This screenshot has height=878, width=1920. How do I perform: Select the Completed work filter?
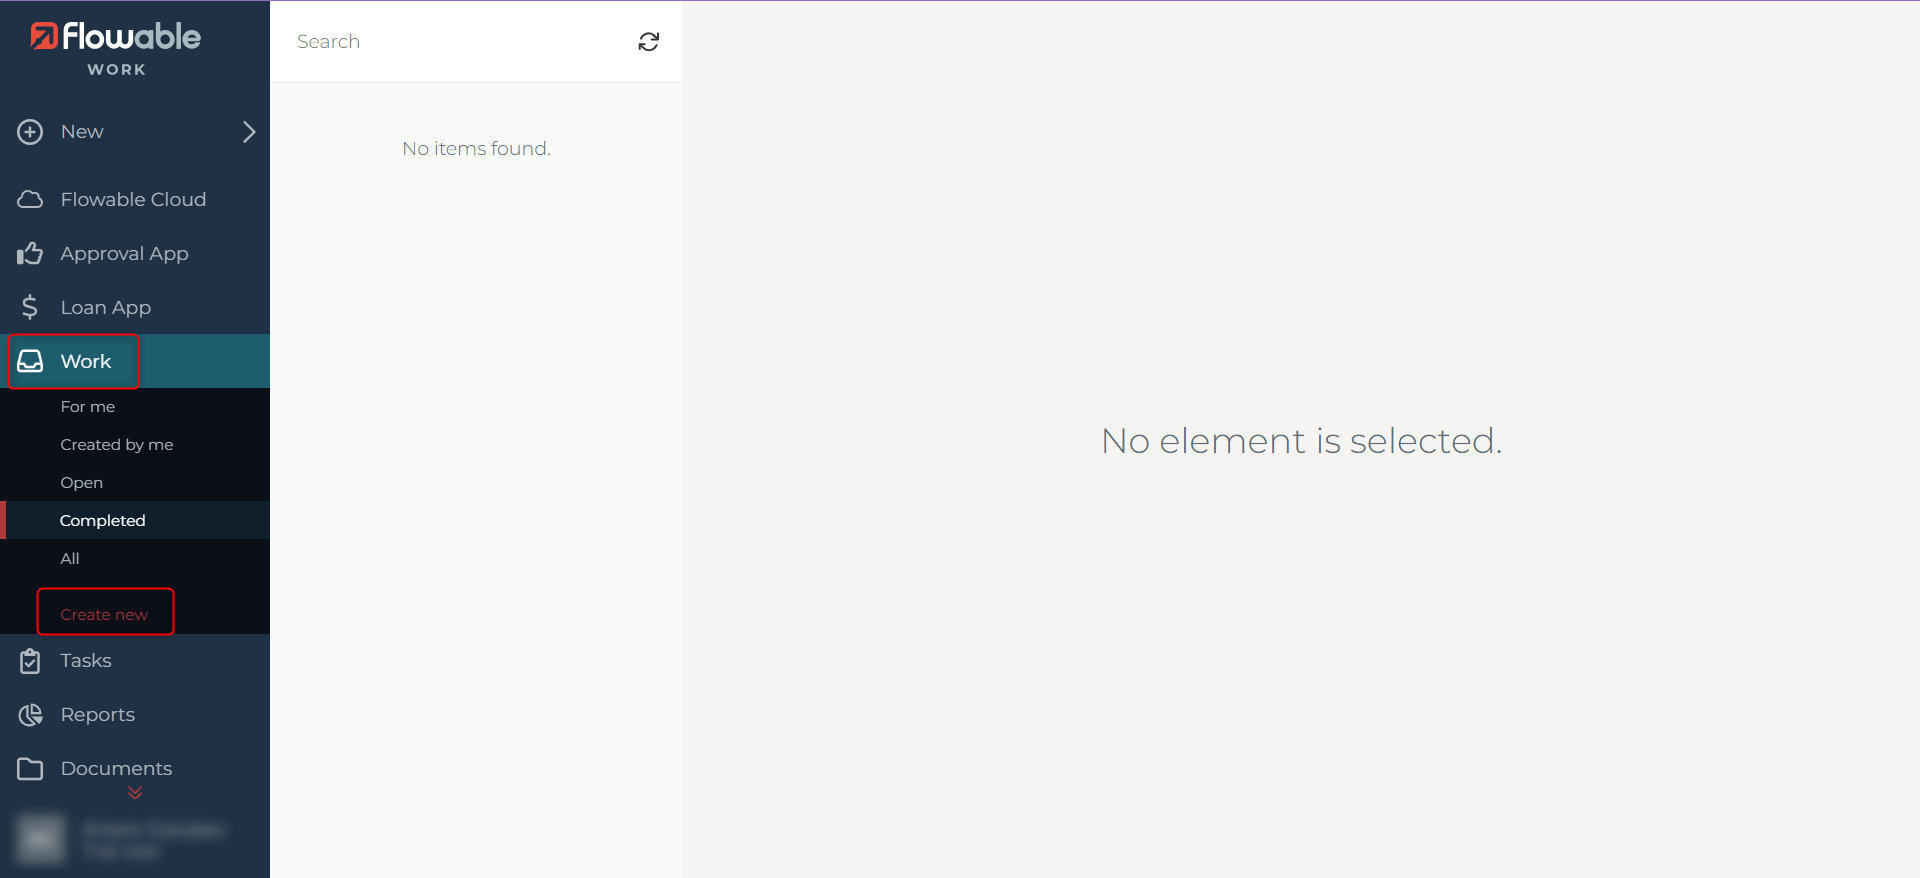click(x=102, y=521)
